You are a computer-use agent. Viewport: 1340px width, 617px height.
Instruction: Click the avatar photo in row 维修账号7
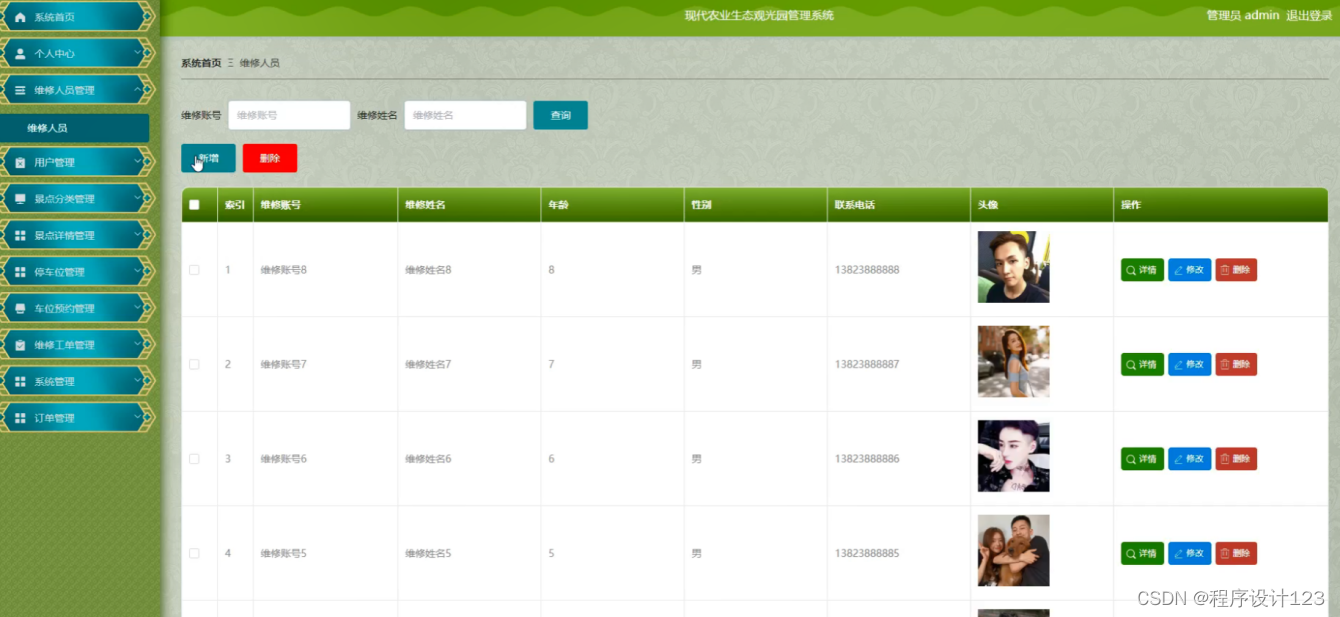pos(1013,361)
